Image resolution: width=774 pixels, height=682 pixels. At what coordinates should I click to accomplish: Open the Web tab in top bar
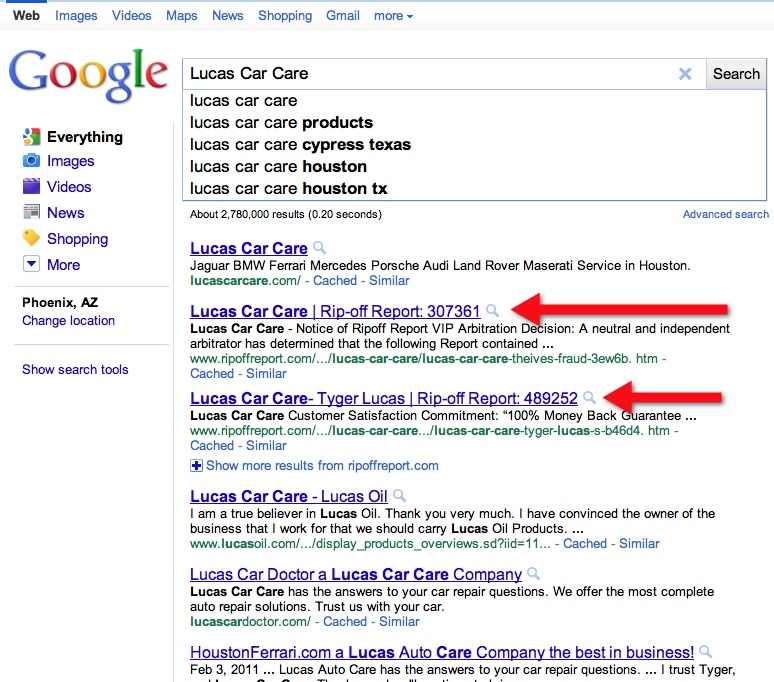(x=26, y=16)
